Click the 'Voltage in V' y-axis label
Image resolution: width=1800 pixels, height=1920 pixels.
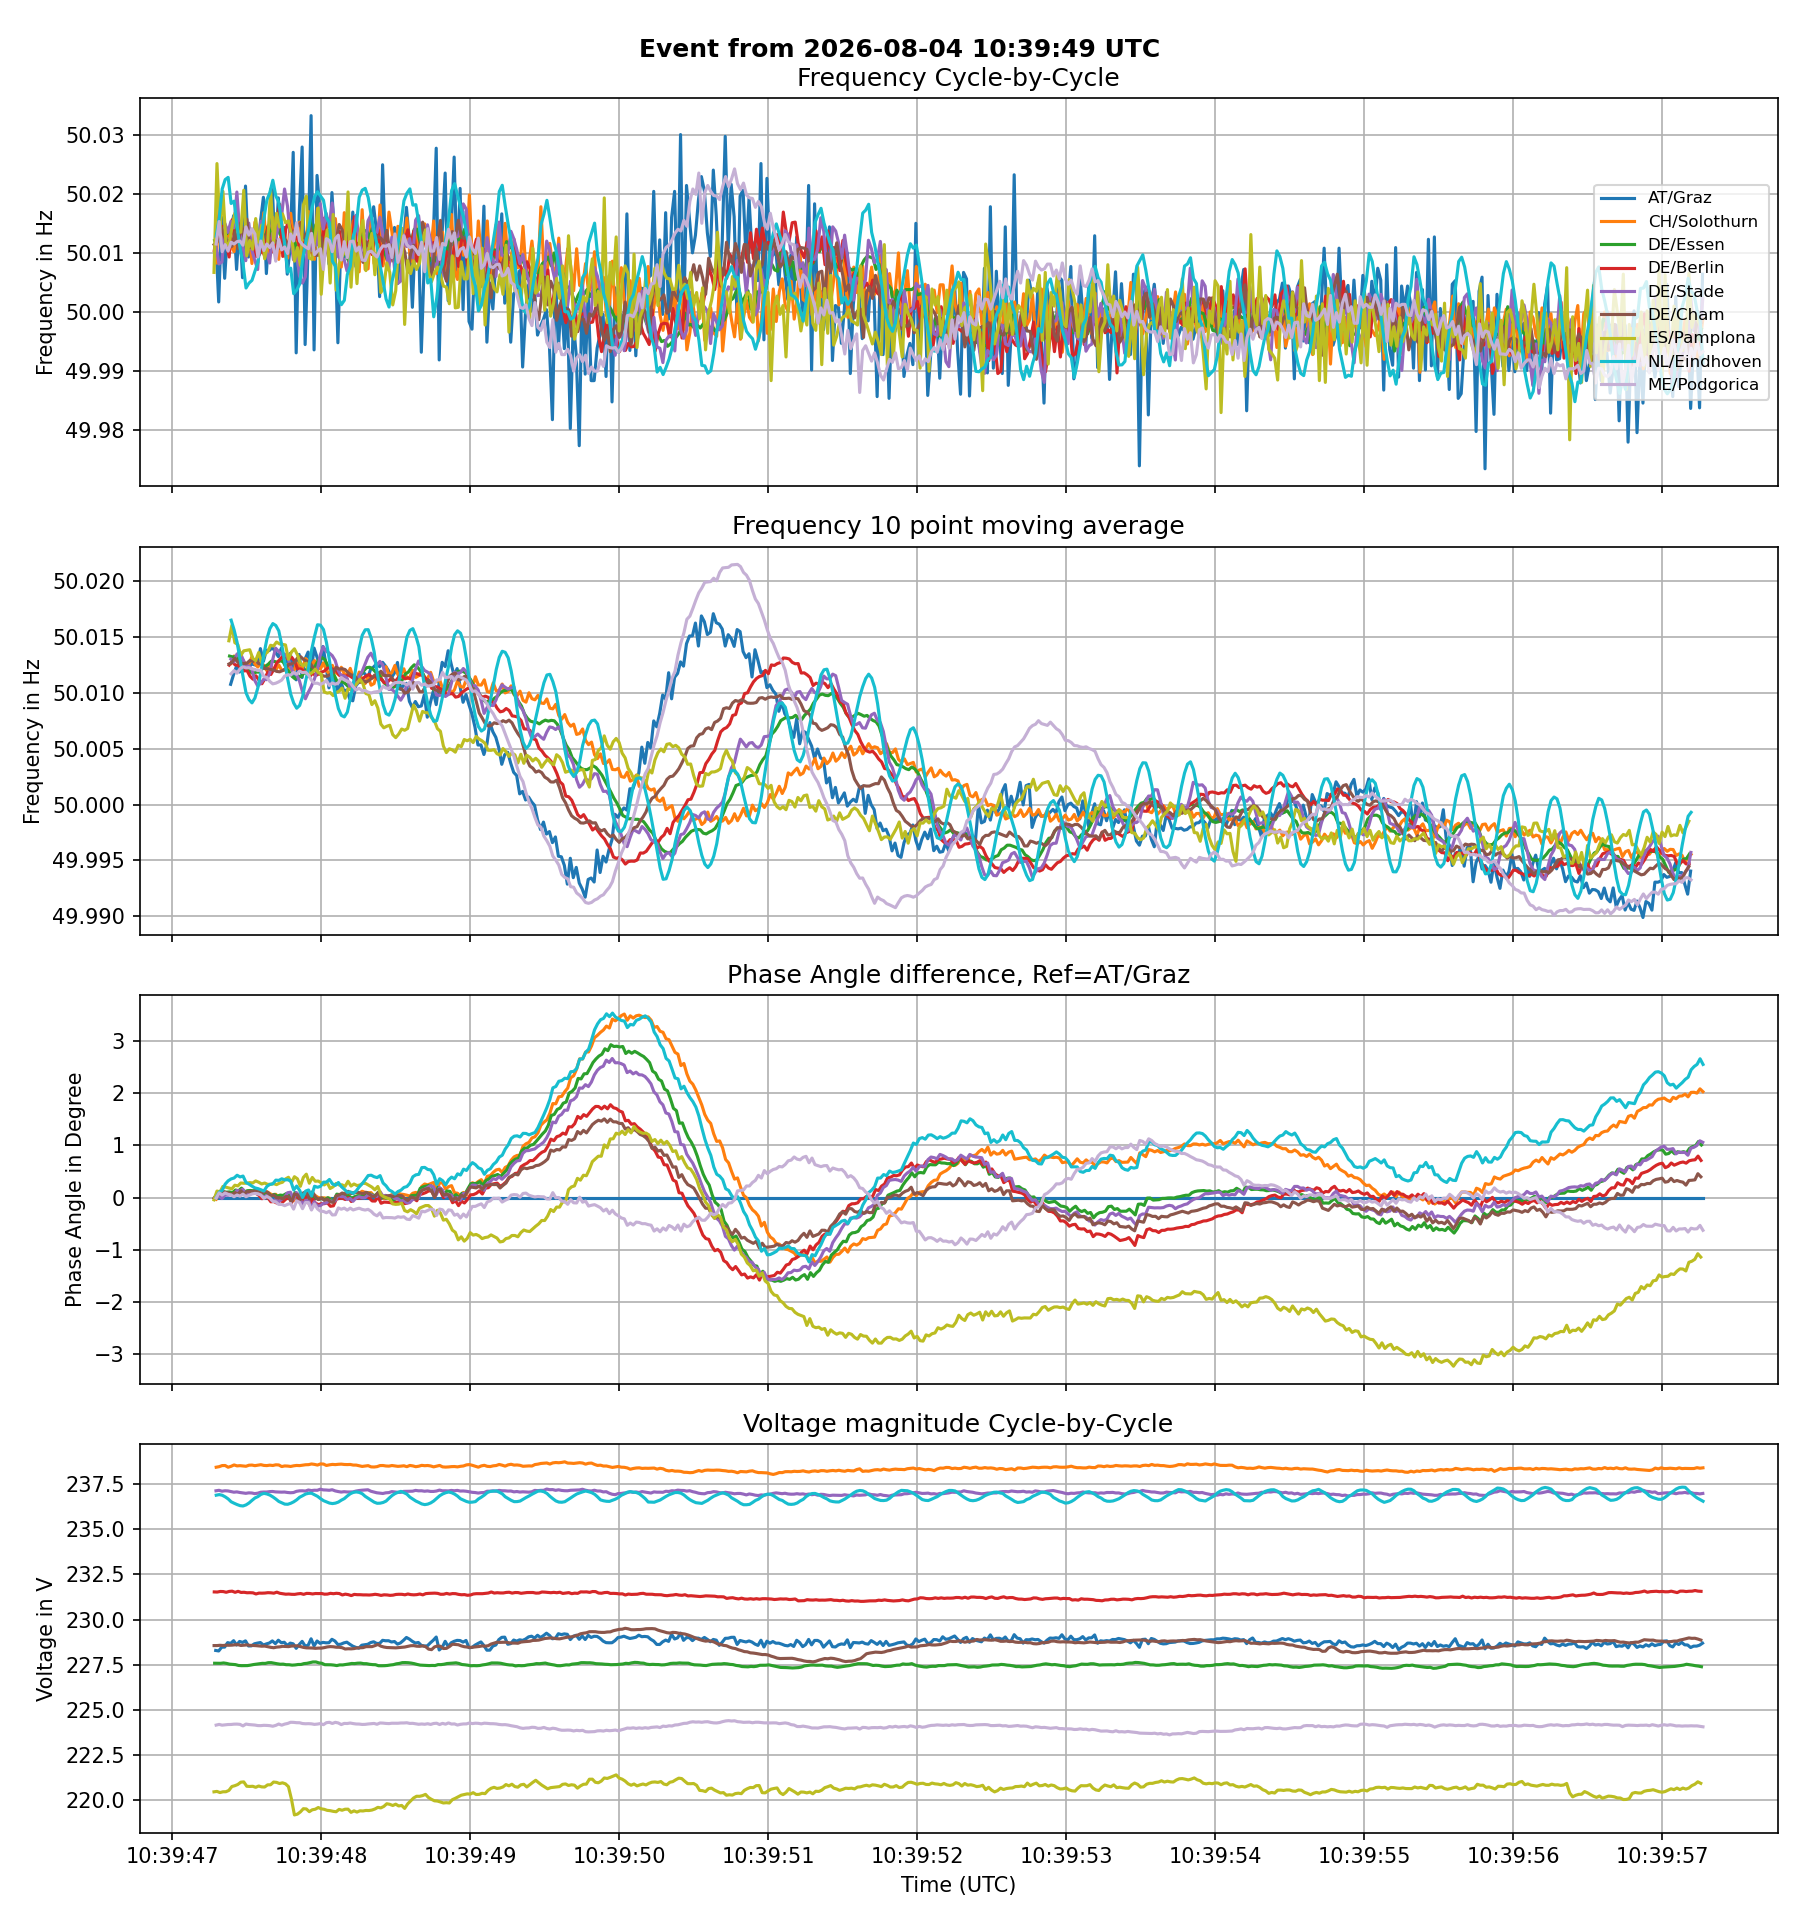pos(44,1639)
